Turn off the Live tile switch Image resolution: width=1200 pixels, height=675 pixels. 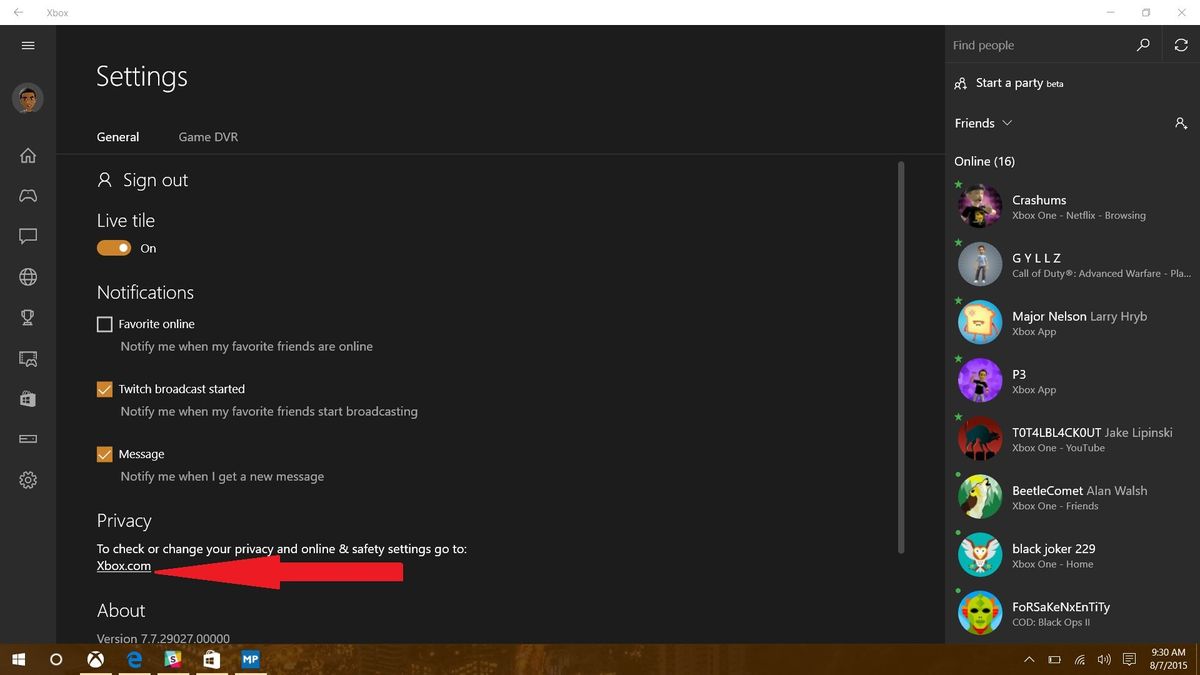click(114, 247)
